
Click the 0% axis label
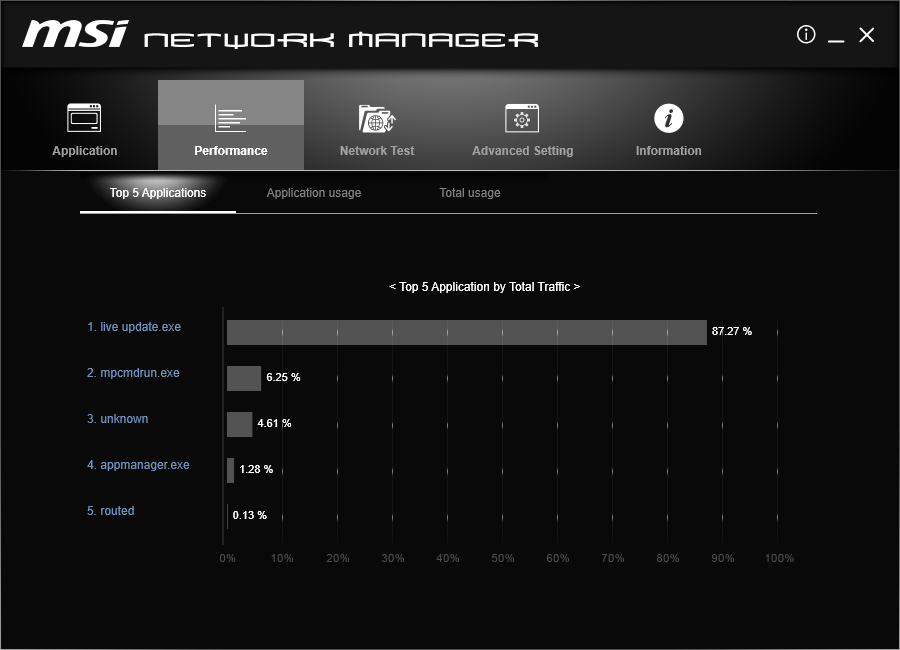(x=227, y=558)
